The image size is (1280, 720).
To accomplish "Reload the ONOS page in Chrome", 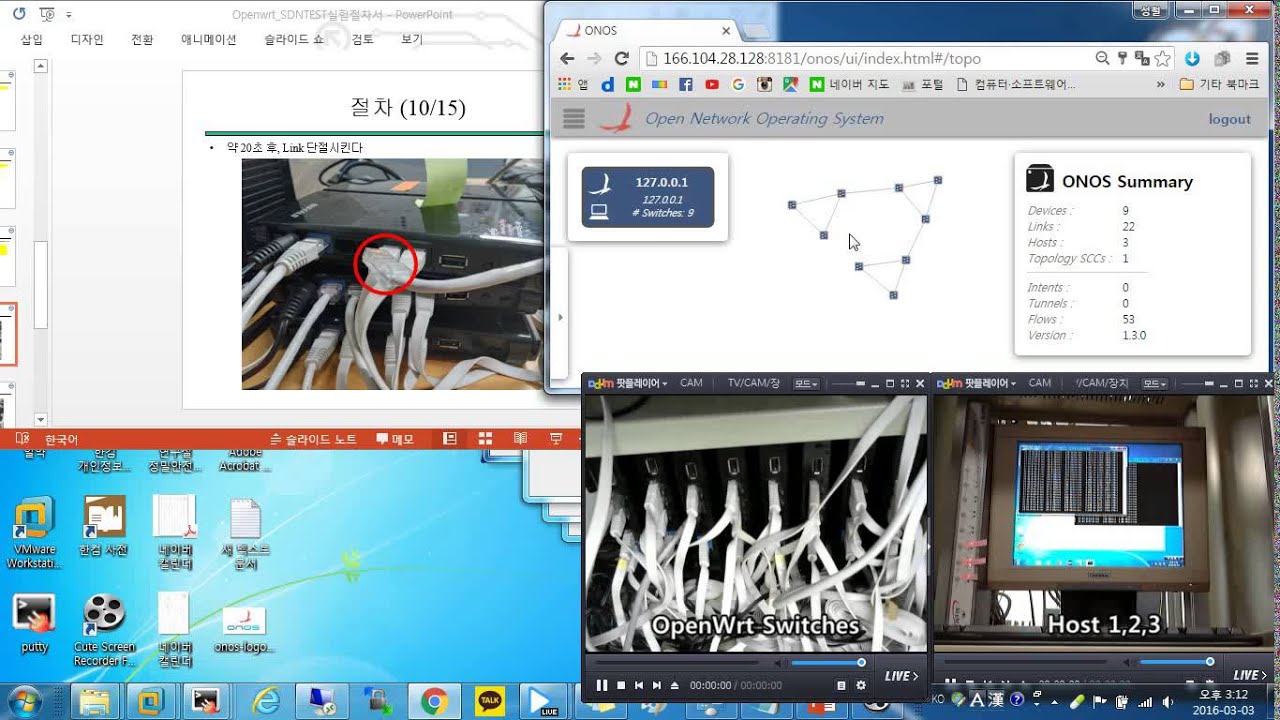I will tap(621, 59).
